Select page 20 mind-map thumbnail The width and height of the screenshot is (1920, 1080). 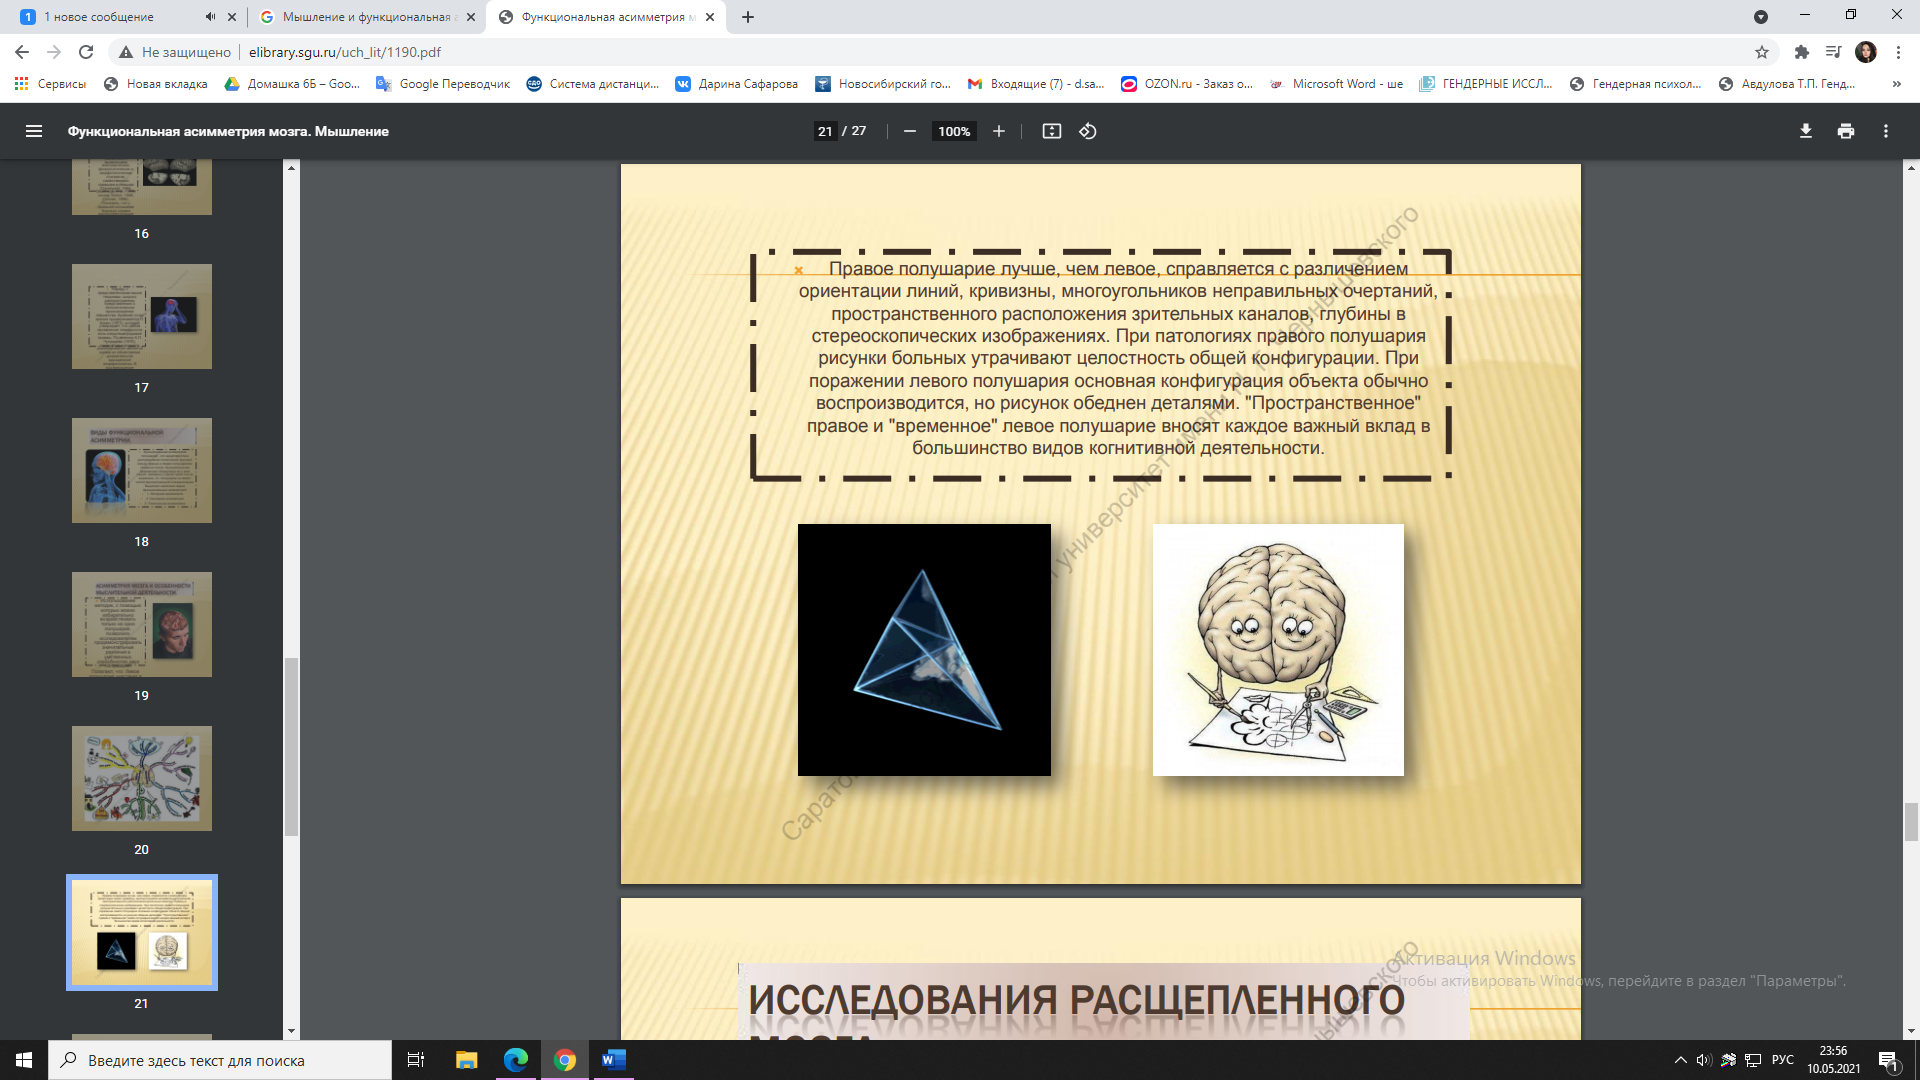coord(142,779)
